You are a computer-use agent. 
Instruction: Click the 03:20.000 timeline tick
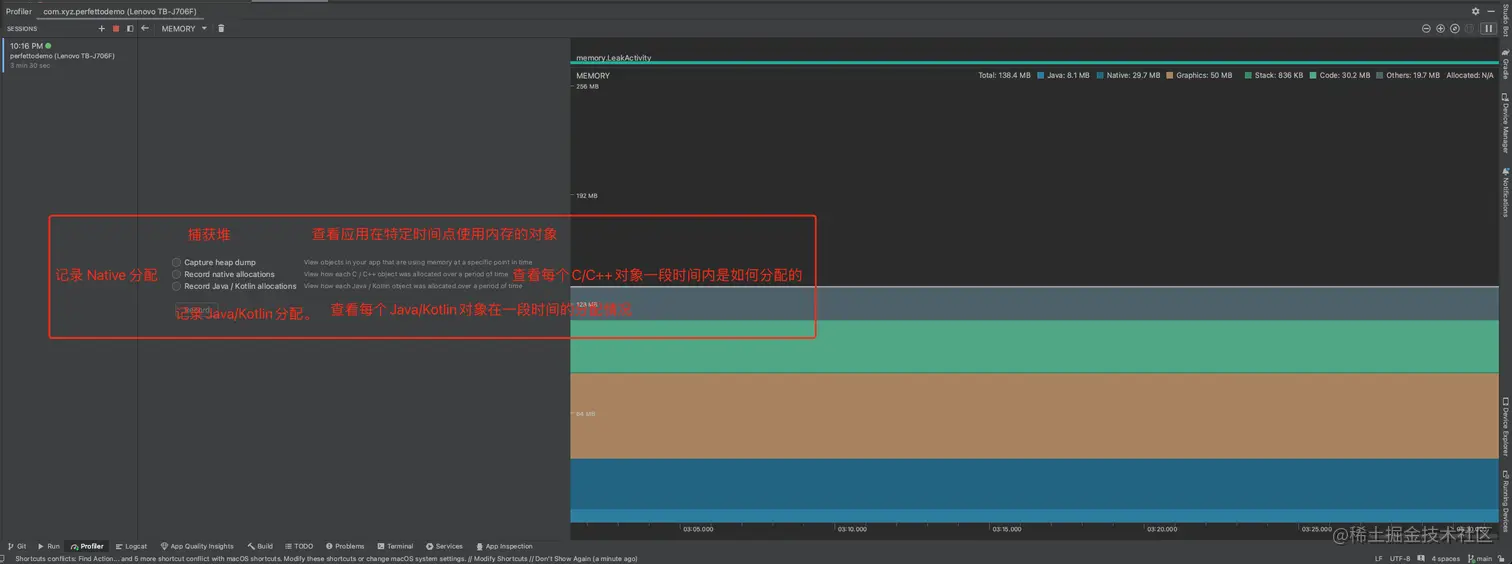click(x=1162, y=529)
